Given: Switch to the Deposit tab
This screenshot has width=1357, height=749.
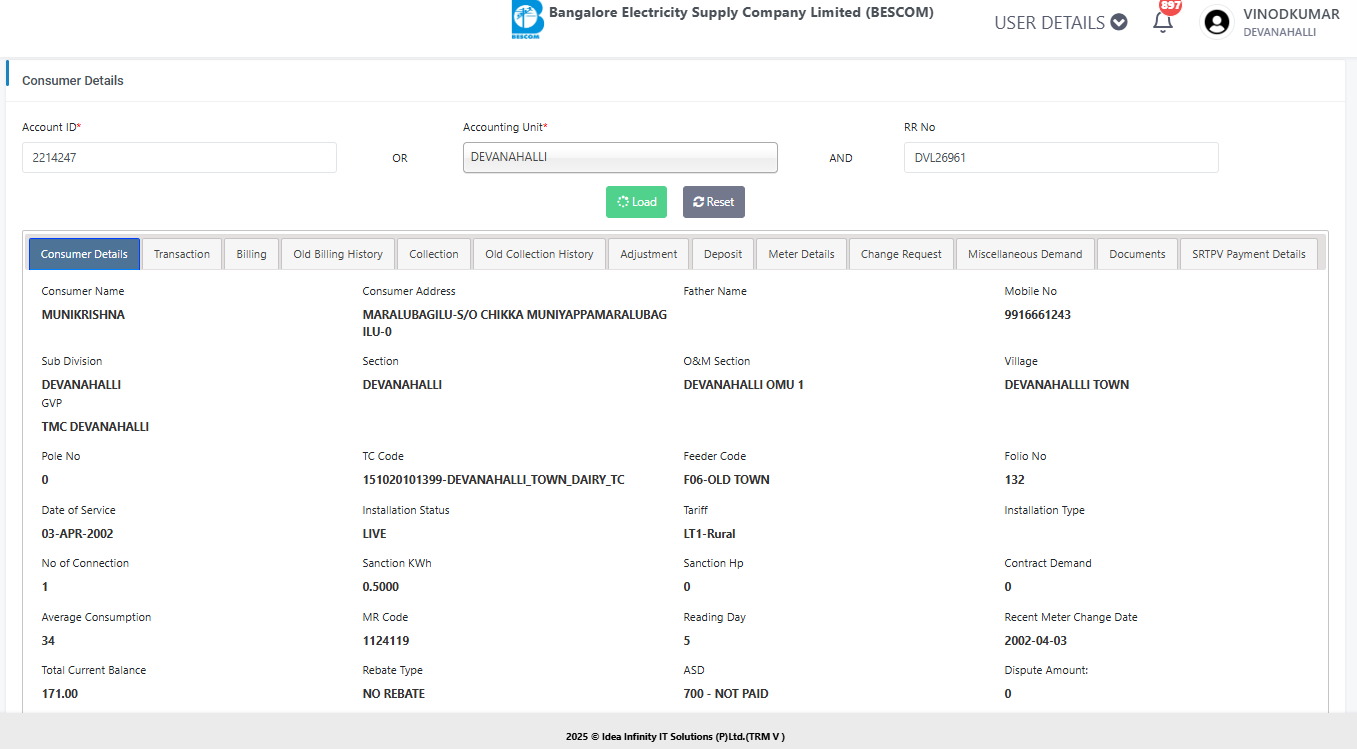Looking at the screenshot, I should [x=723, y=254].
